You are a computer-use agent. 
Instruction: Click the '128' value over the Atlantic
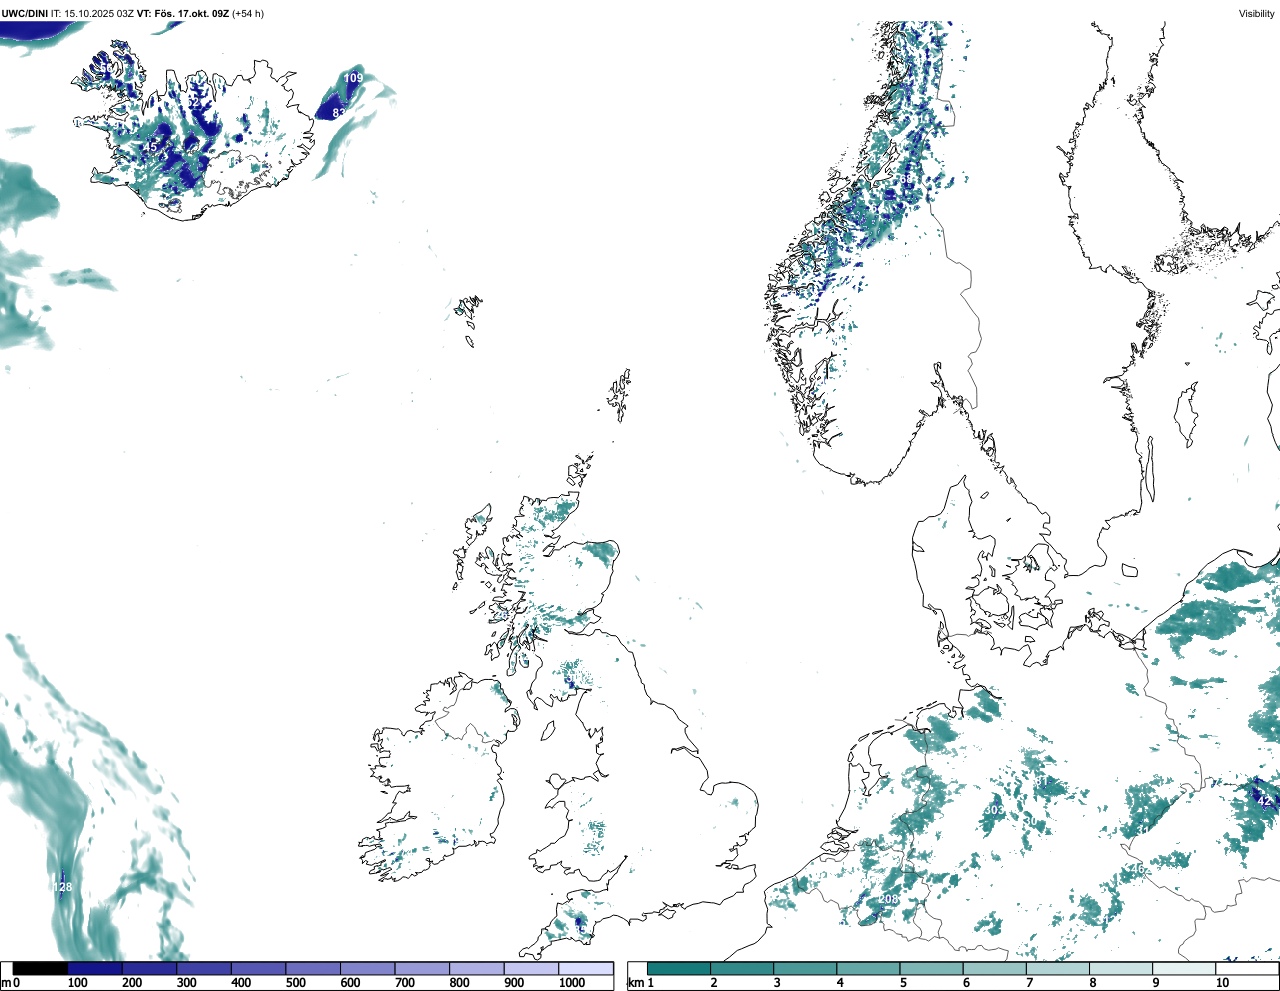coord(62,888)
